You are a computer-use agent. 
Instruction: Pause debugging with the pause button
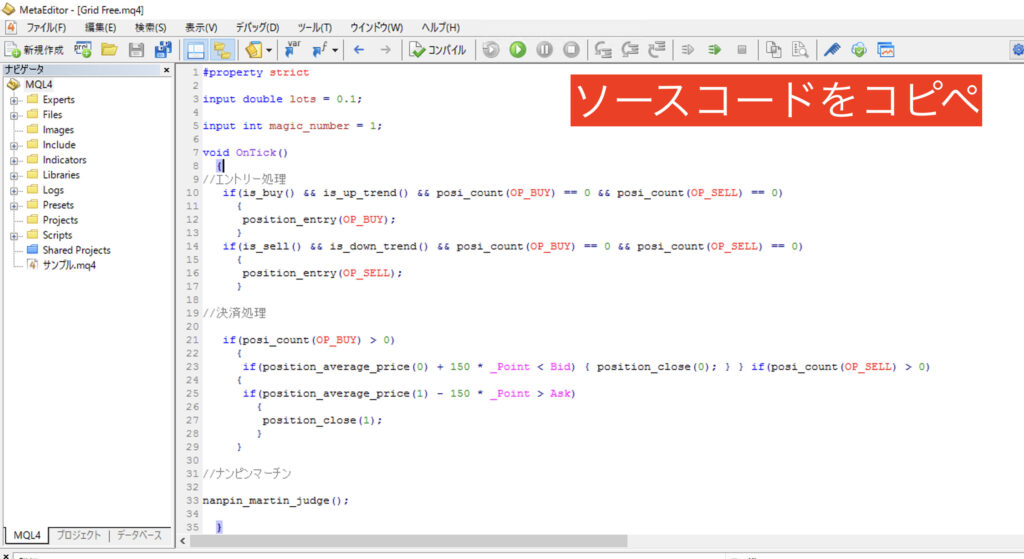[545, 50]
